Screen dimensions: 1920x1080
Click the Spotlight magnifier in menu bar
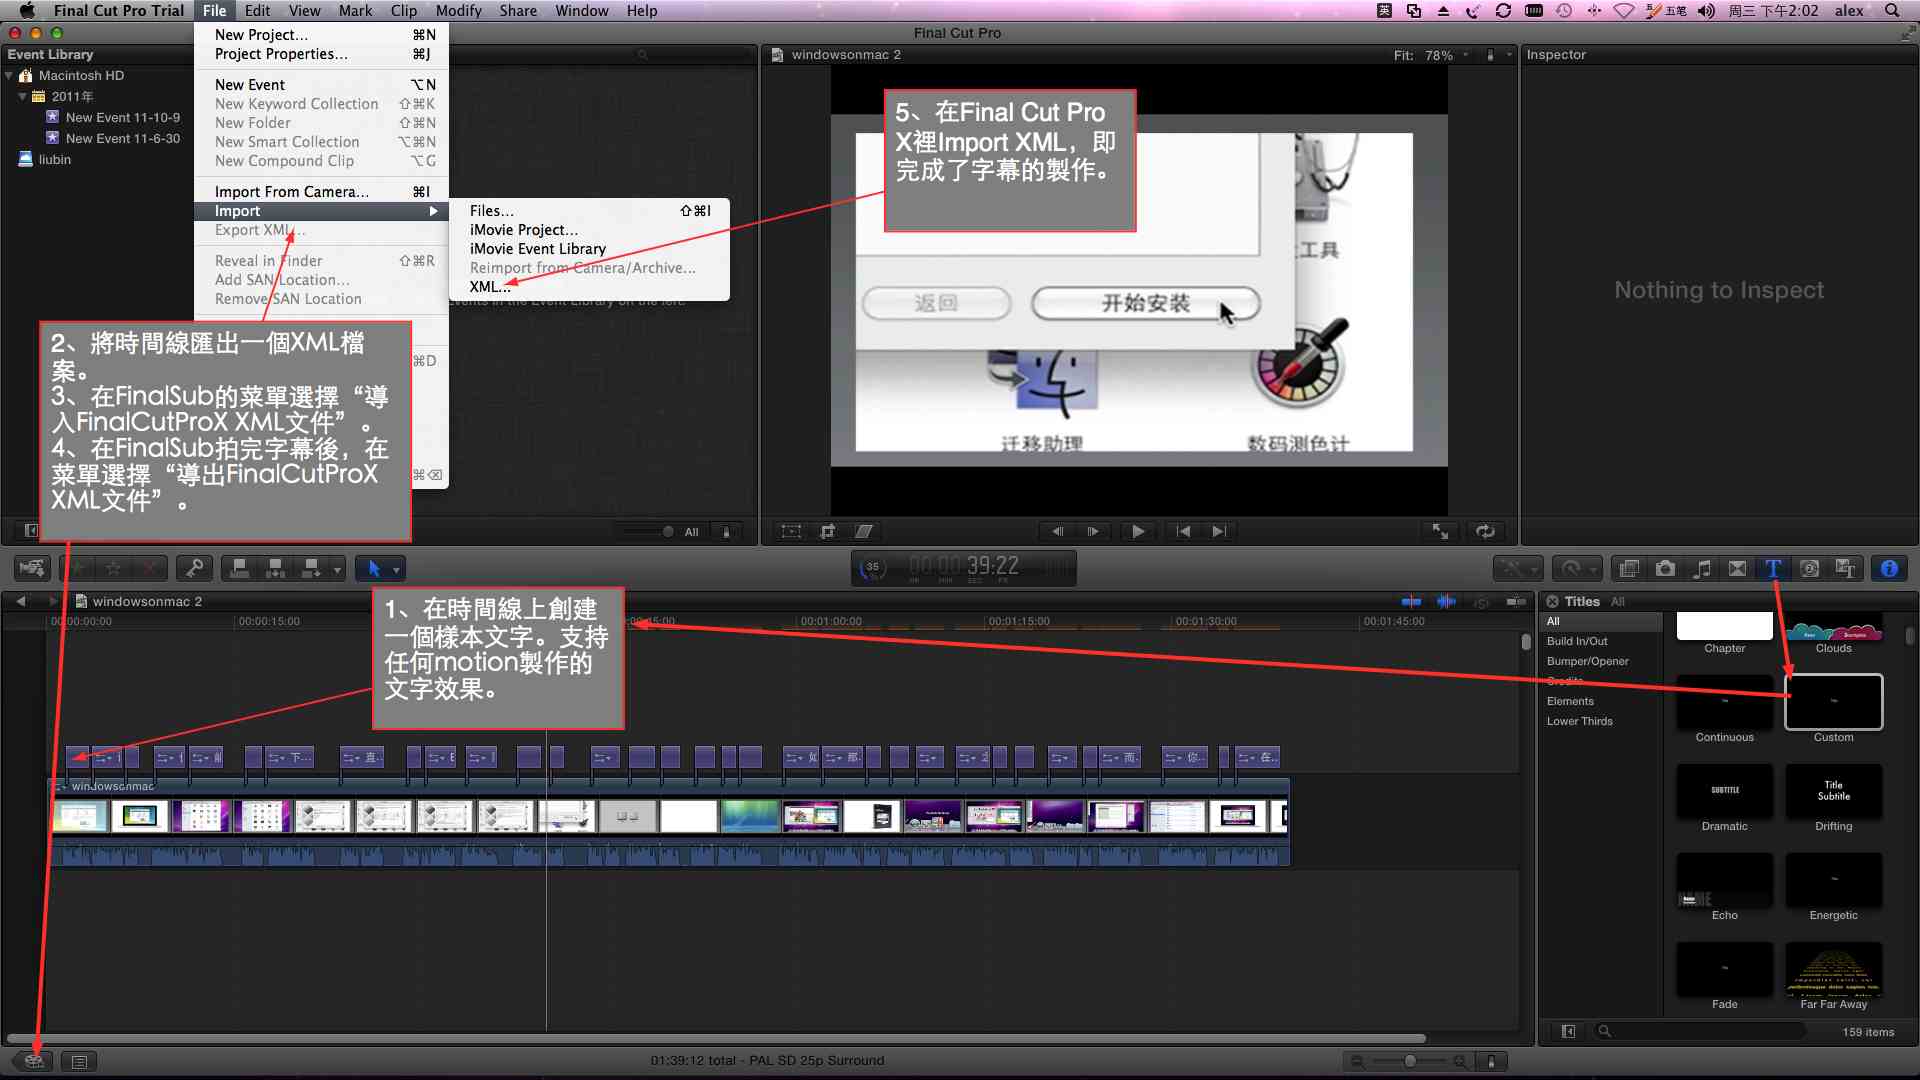pos(1892,10)
